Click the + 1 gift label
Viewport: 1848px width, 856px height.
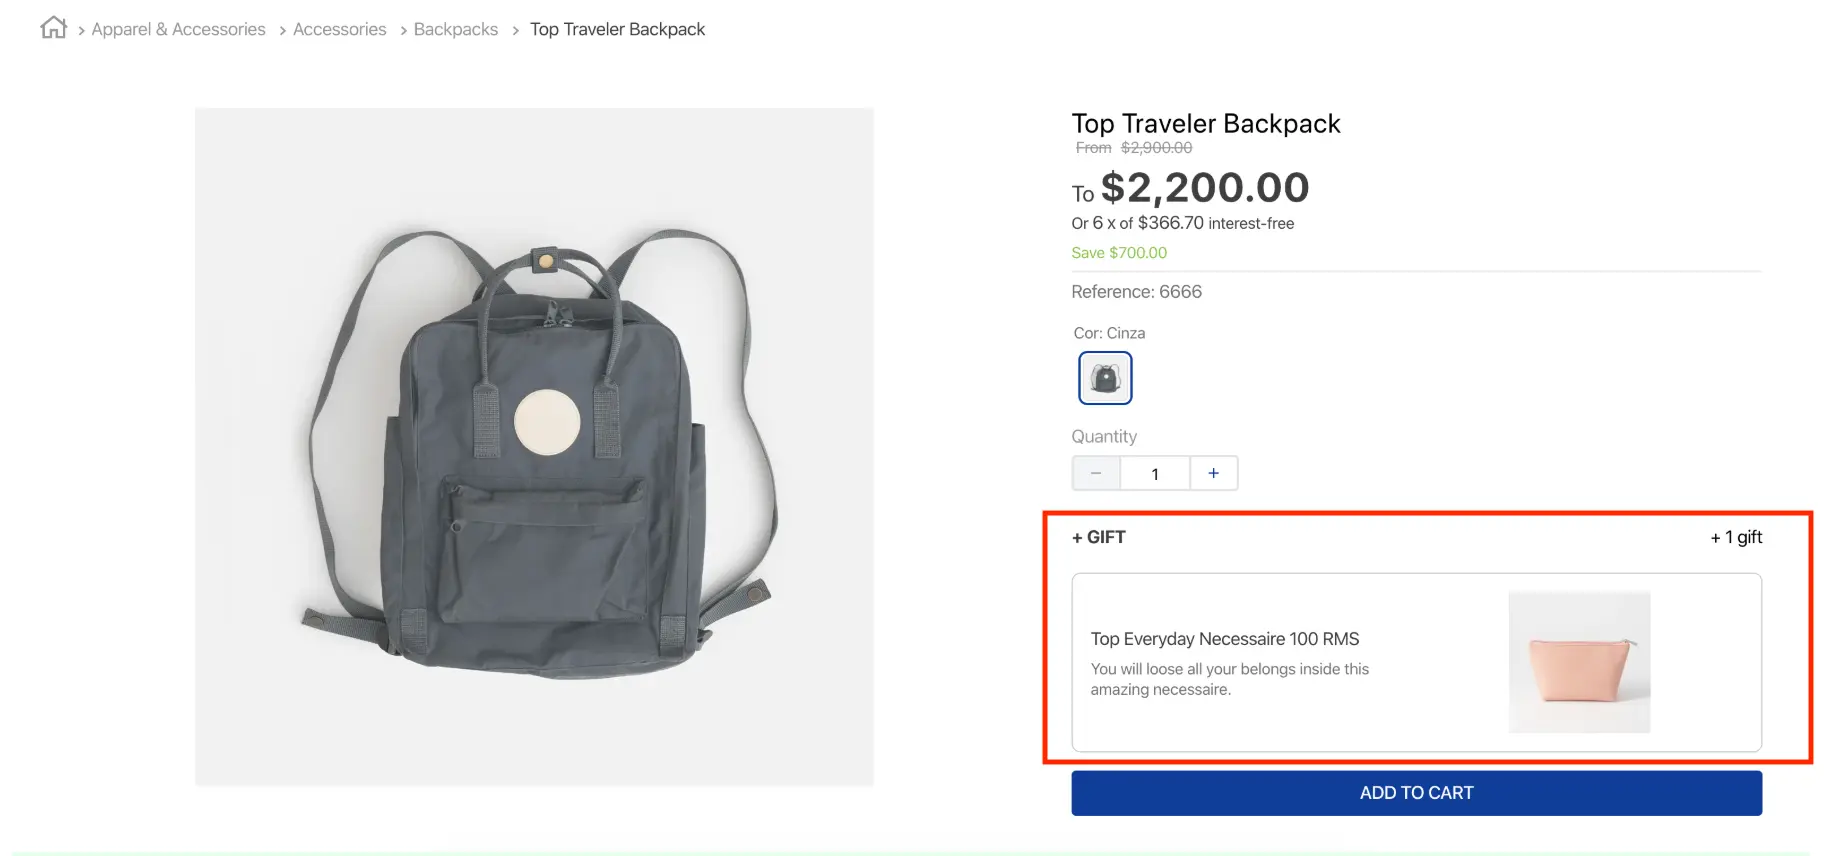1736,537
